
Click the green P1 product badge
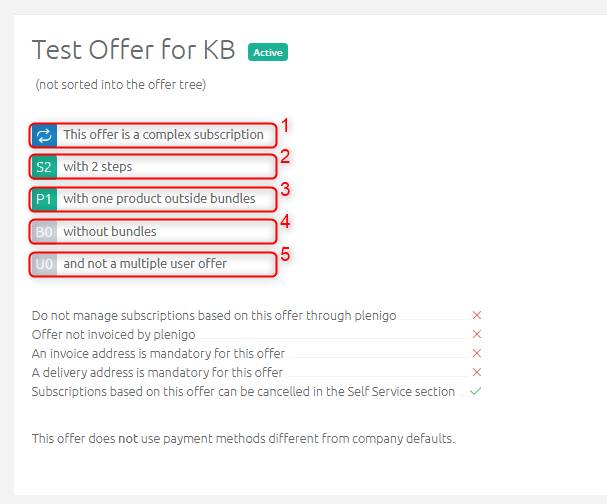44,199
